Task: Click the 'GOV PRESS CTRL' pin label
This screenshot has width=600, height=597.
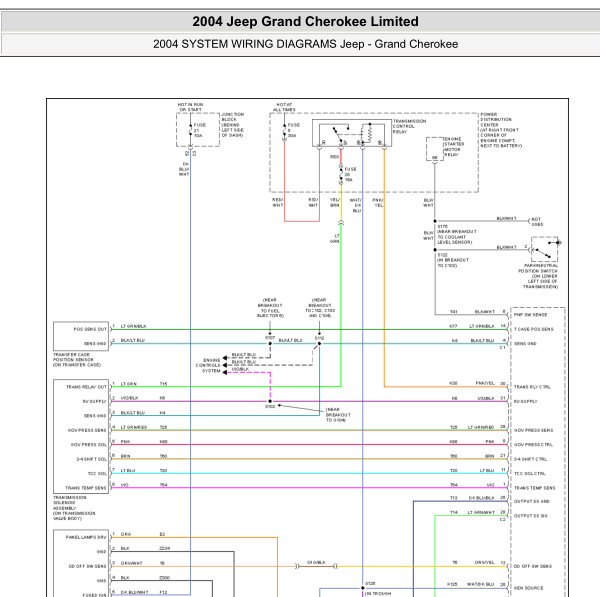Action: pyautogui.click(x=533, y=445)
